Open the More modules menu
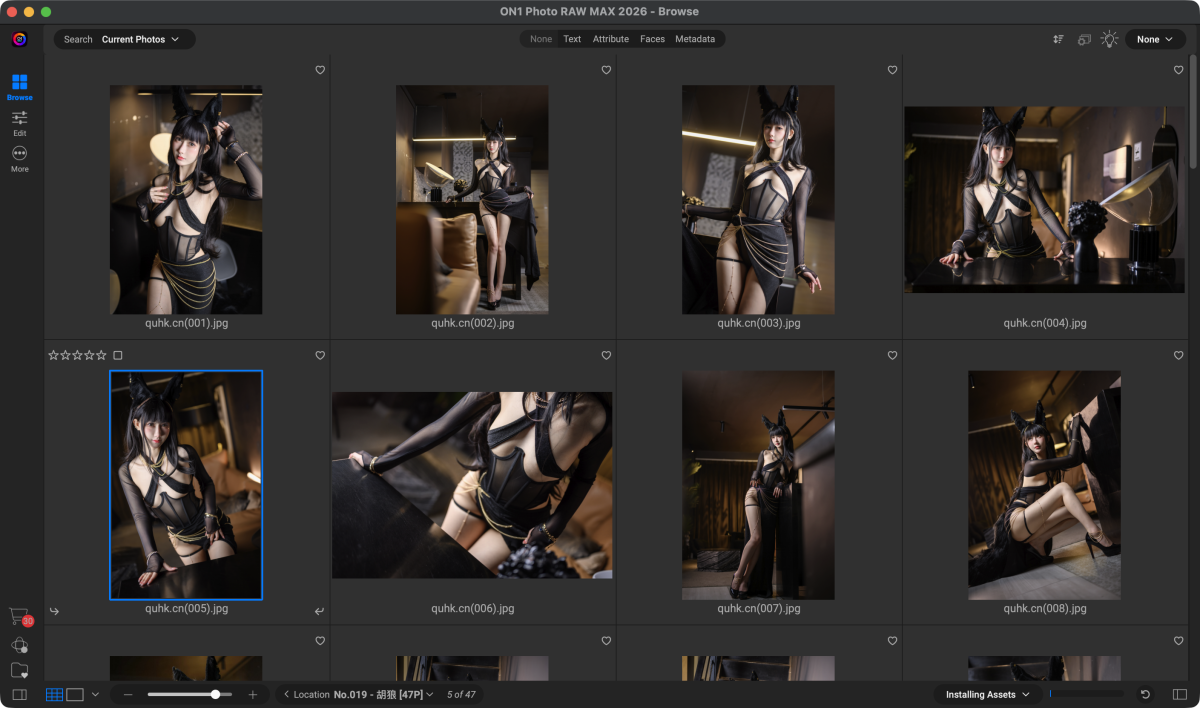The width and height of the screenshot is (1200, 708). coord(19,158)
